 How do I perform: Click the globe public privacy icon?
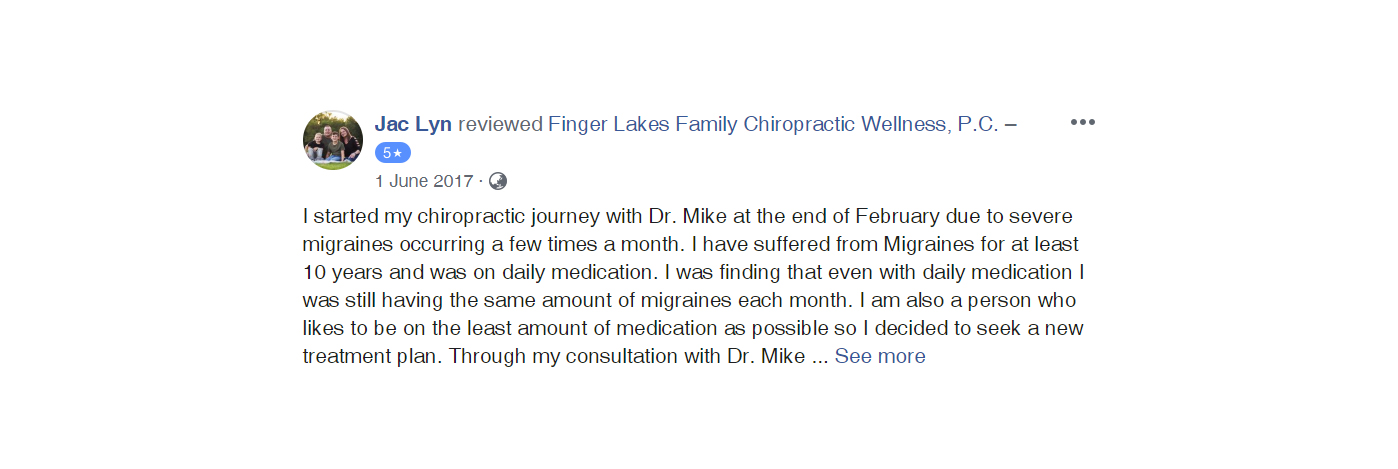(x=497, y=181)
